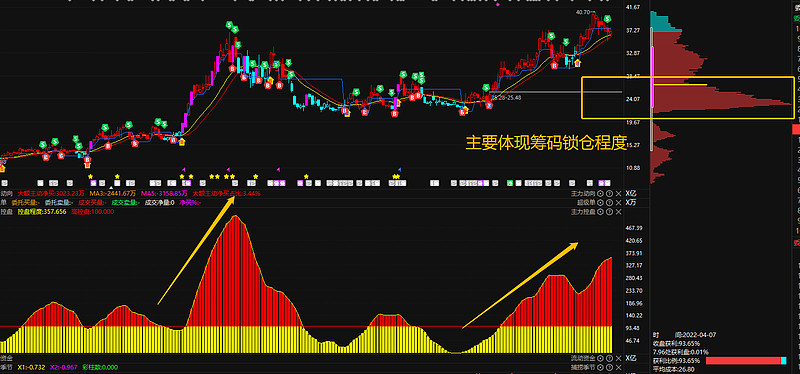Viewport: 800px width, 374px height.
Task: Click the 40.70 high price label
Action: [x=582, y=12]
